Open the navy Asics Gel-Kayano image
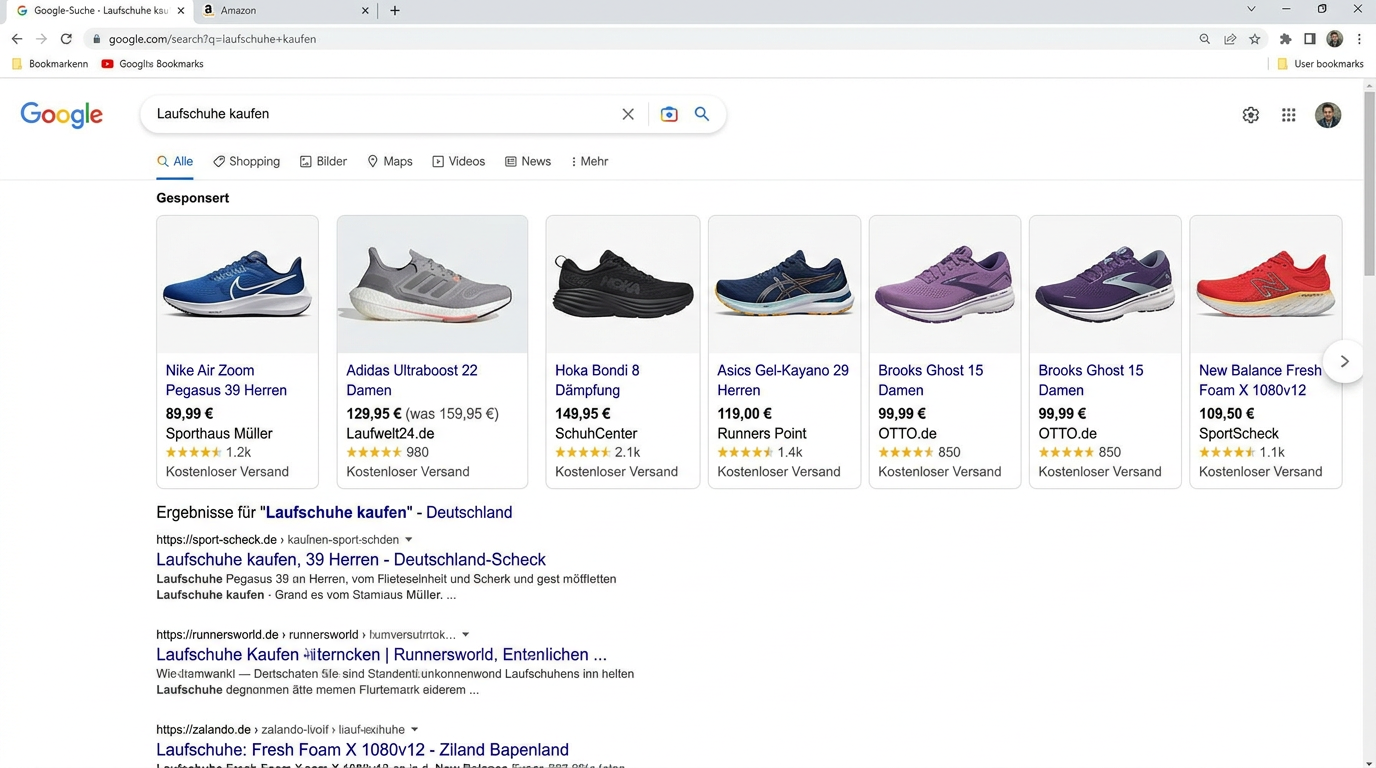 coord(784,284)
